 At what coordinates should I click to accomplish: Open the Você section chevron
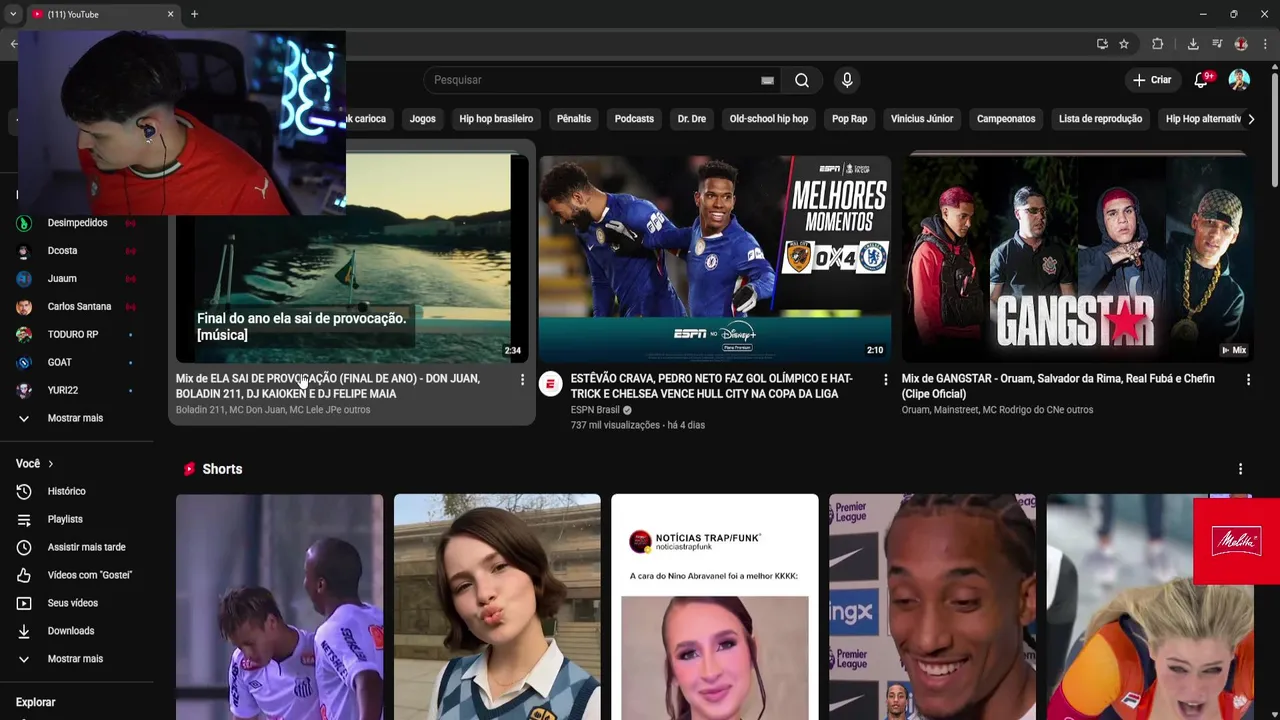click(50, 464)
